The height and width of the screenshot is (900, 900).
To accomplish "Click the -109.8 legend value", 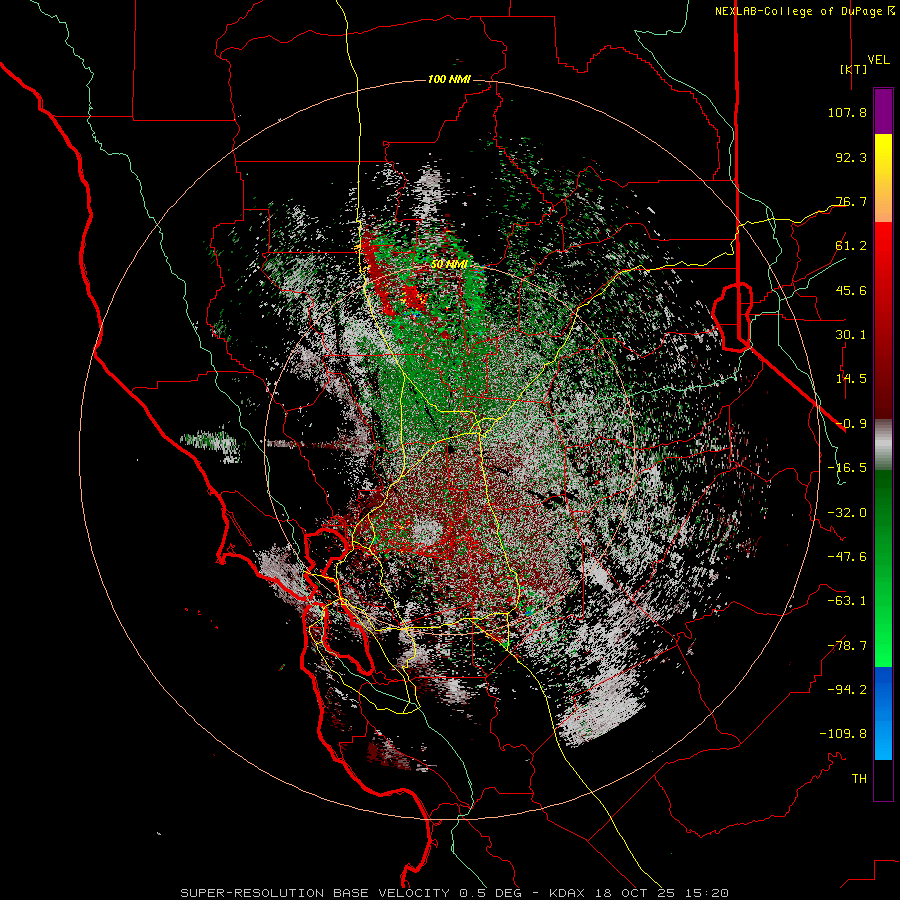I will 843,734.
